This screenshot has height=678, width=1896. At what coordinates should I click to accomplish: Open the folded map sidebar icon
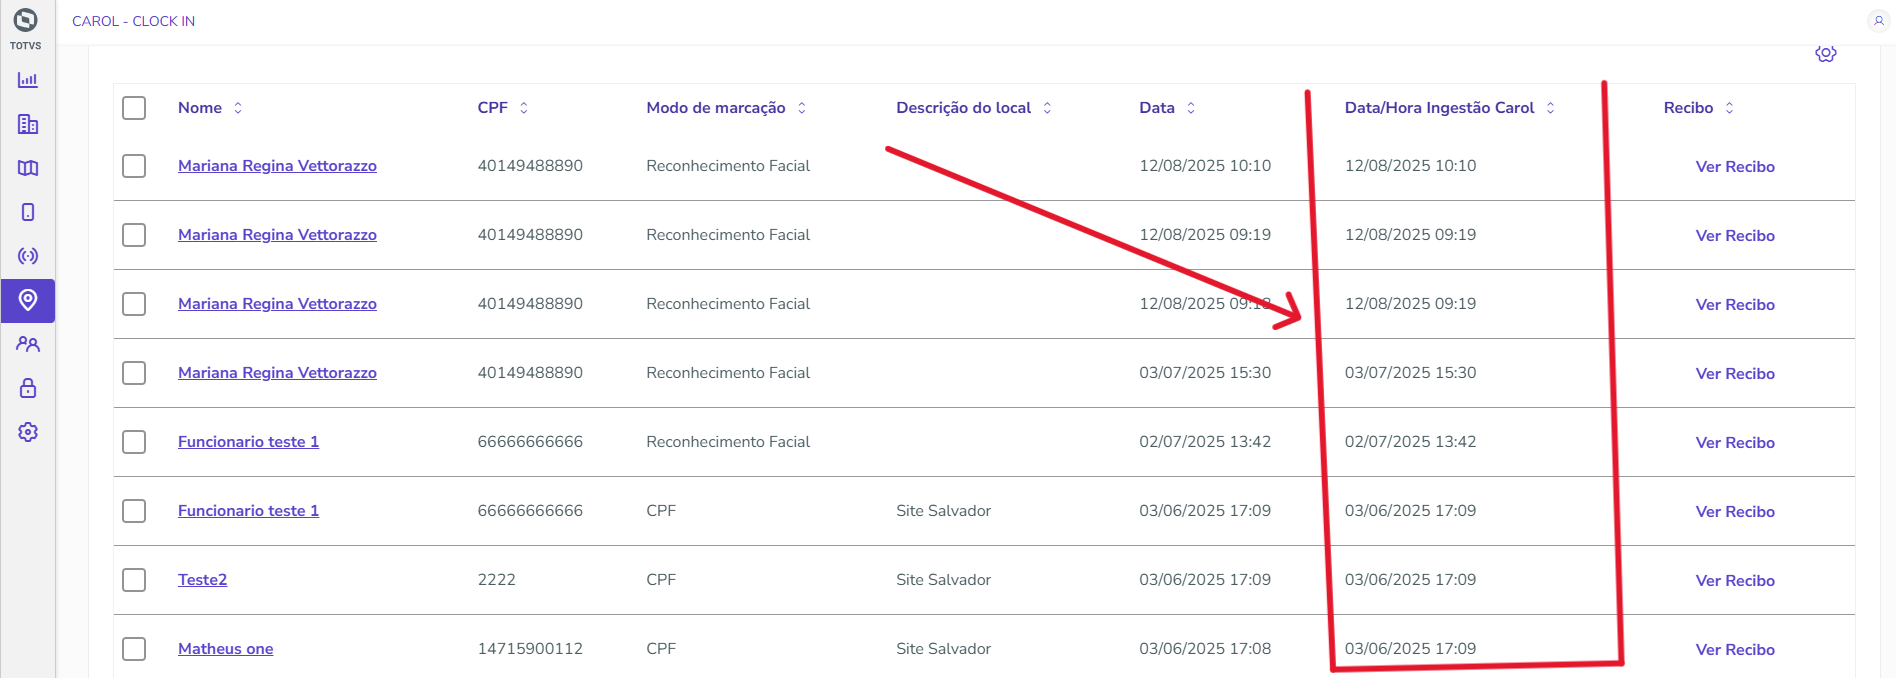[28, 168]
